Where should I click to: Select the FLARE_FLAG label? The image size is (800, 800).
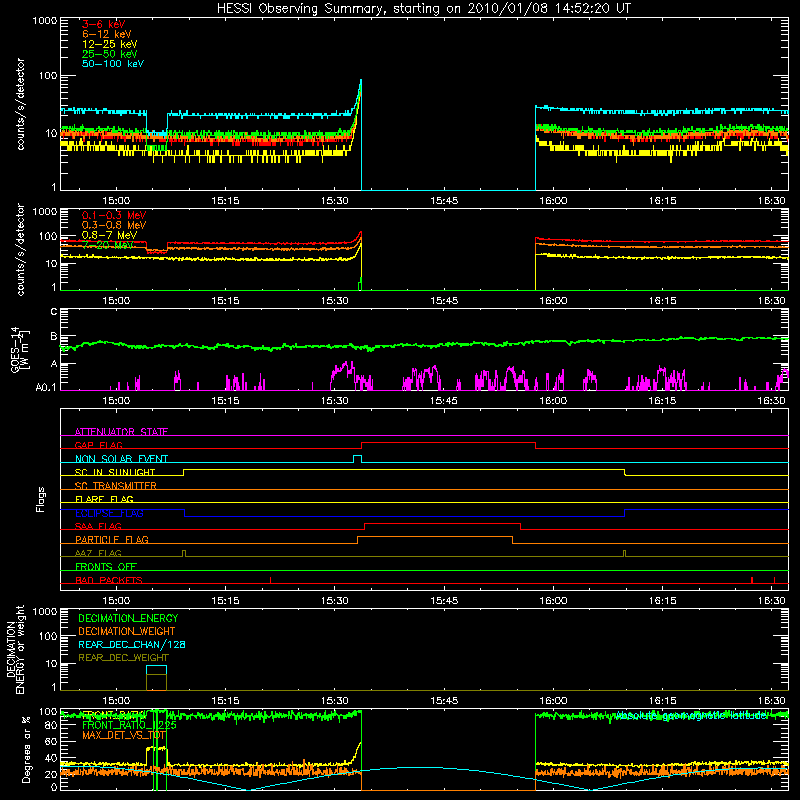[104, 499]
